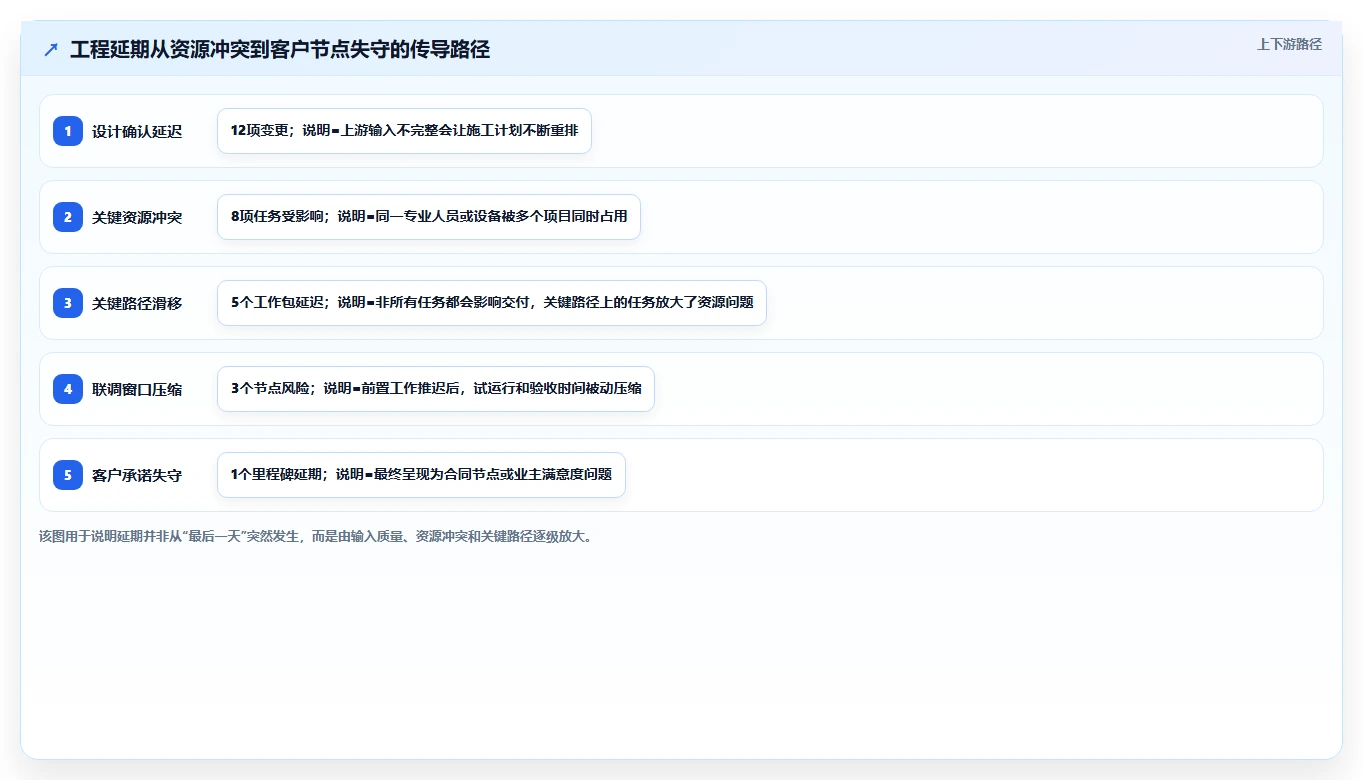Select step number 5 badge

pyautogui.click(x=68, y=475)
